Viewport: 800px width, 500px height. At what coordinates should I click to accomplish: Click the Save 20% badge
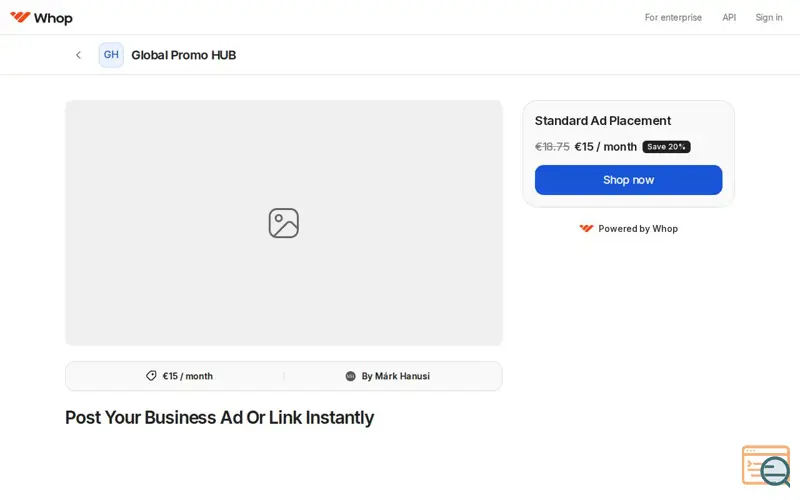tap(666, 147)
